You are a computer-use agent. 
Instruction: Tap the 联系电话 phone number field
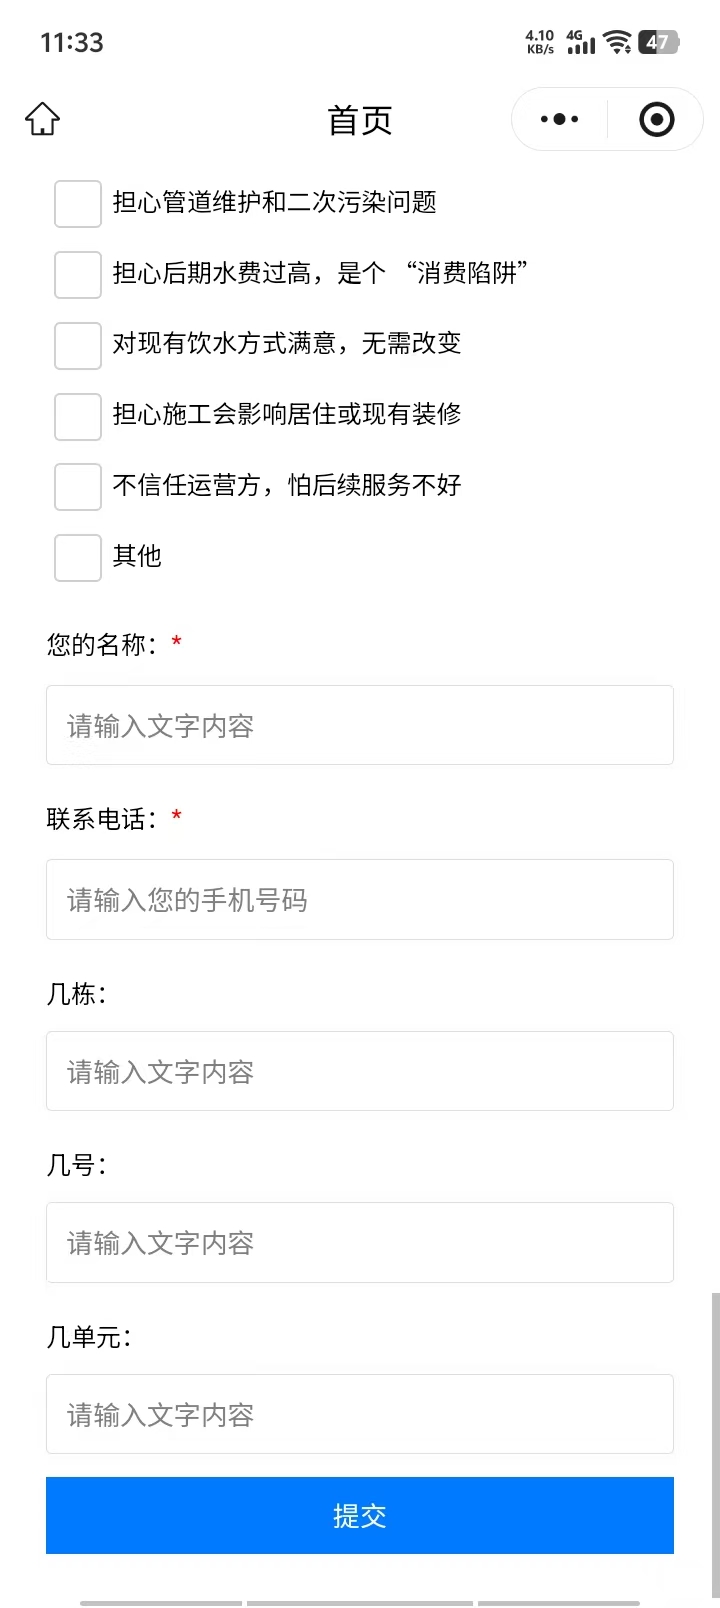[360, 899]
